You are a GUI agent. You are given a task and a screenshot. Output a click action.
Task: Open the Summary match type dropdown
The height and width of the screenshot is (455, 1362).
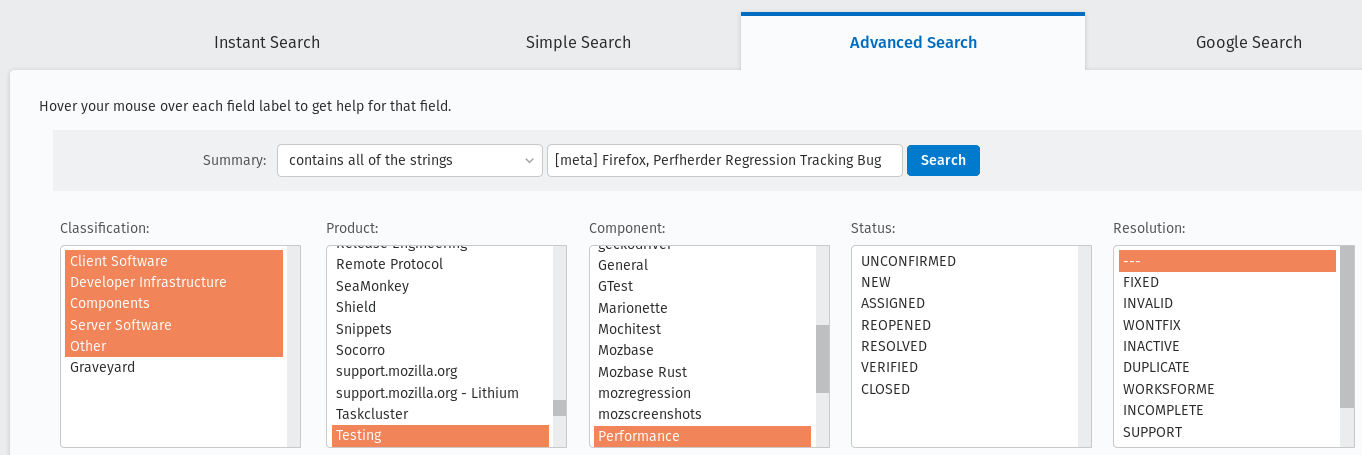tap(410, 160)
